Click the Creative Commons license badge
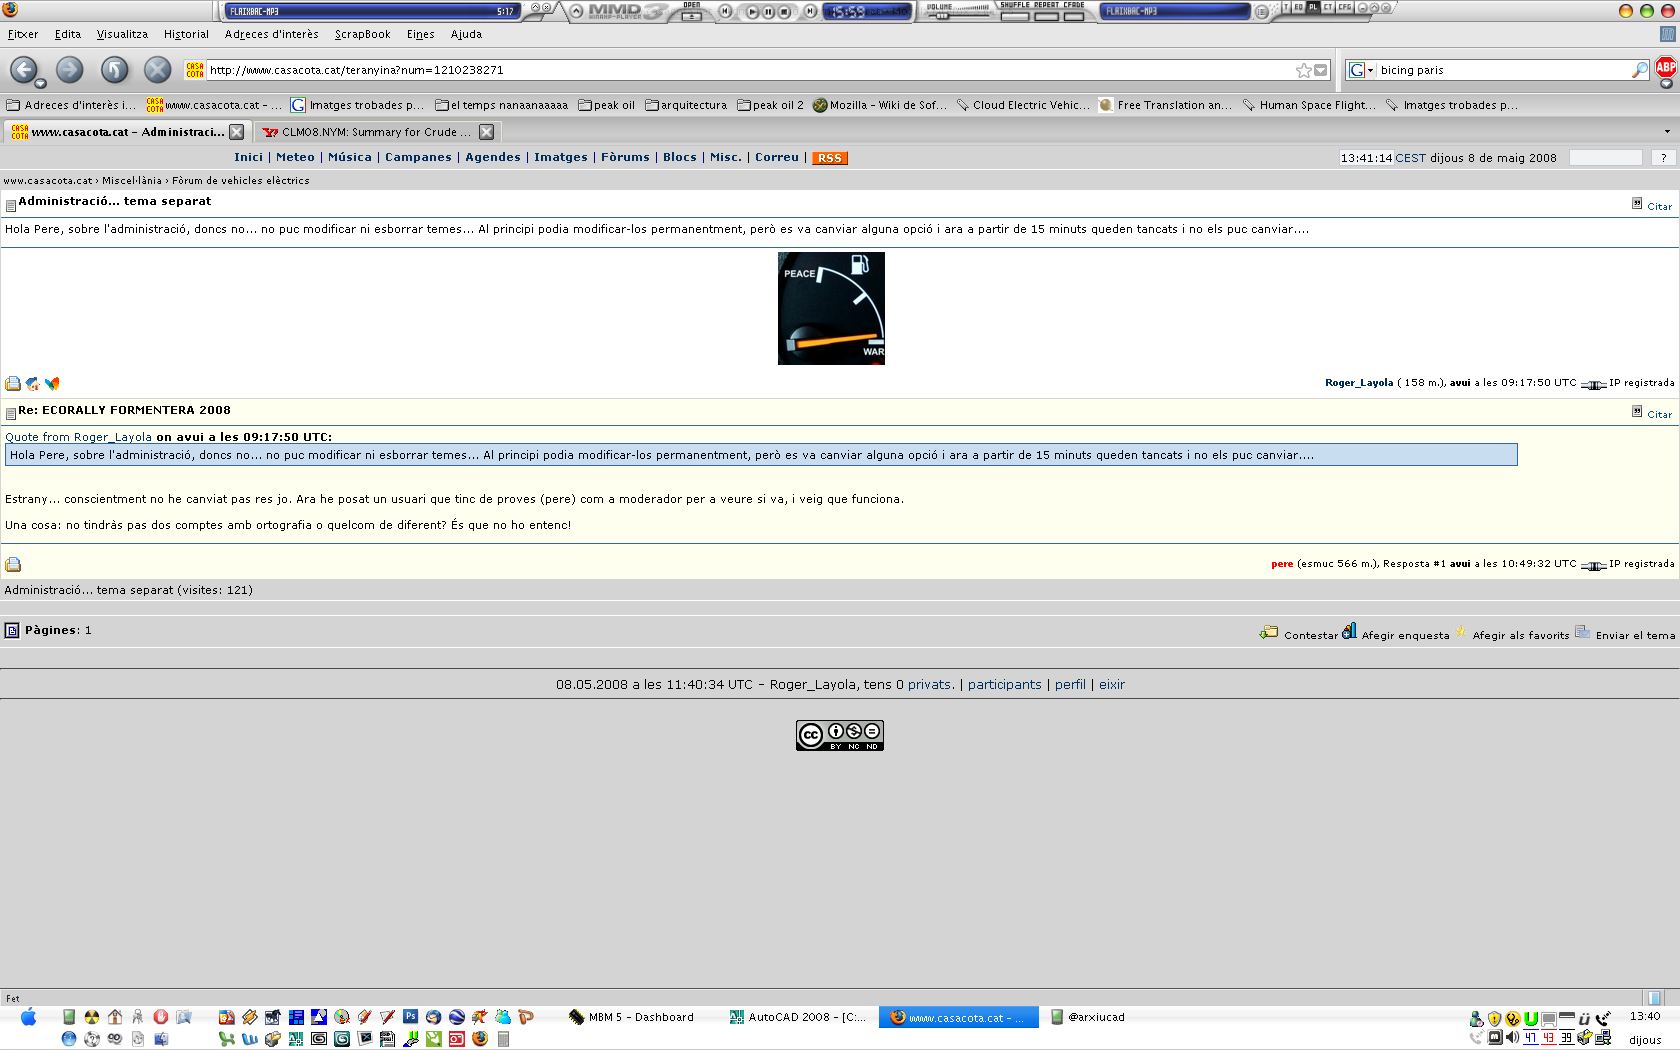 click(x=839, y=735)
